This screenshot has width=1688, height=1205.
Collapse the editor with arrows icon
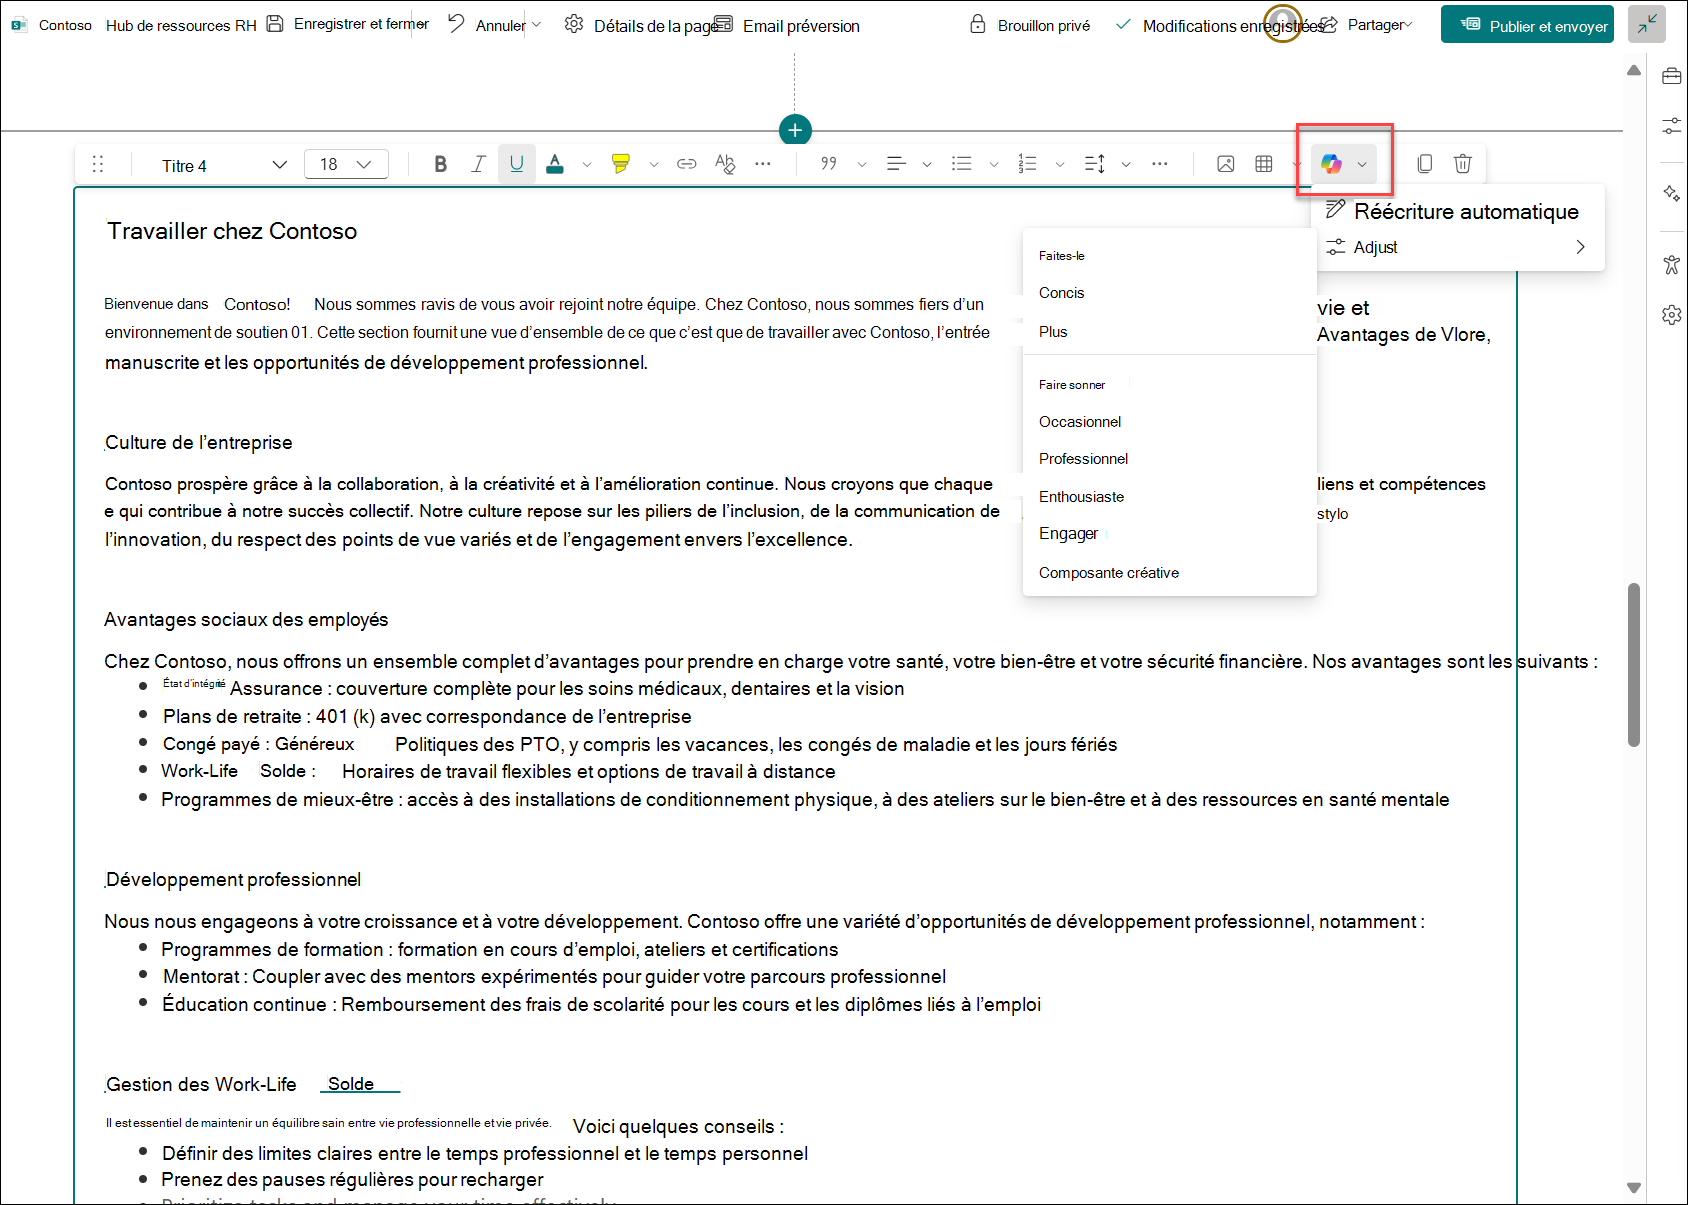coord(1647,25)
